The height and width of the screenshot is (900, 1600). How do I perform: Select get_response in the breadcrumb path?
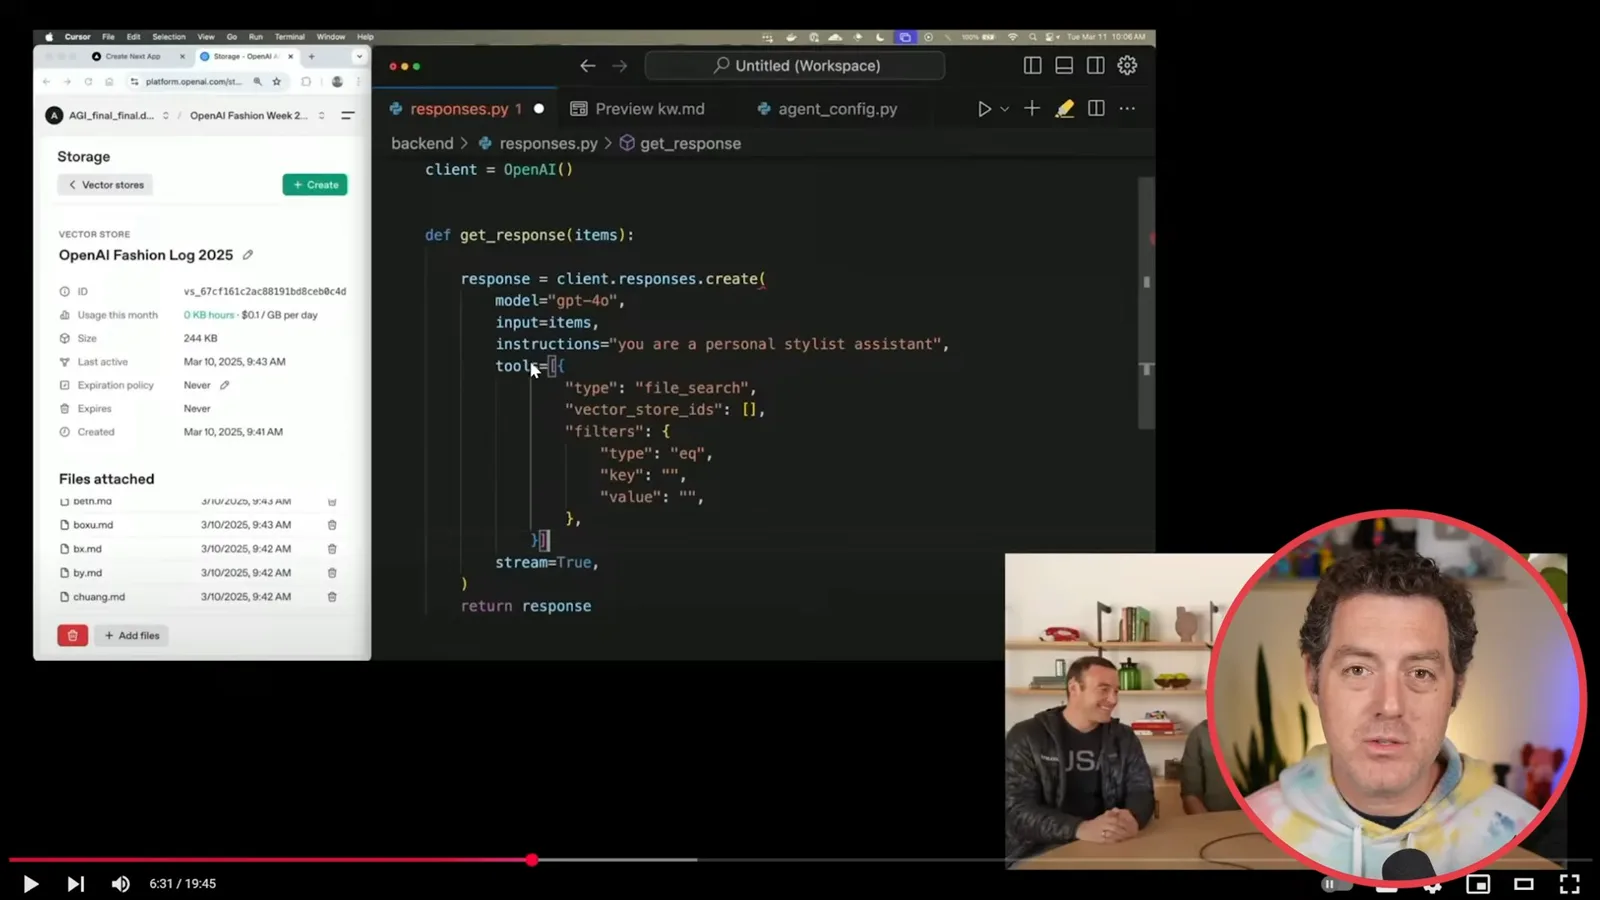click(x=690, y=143)
